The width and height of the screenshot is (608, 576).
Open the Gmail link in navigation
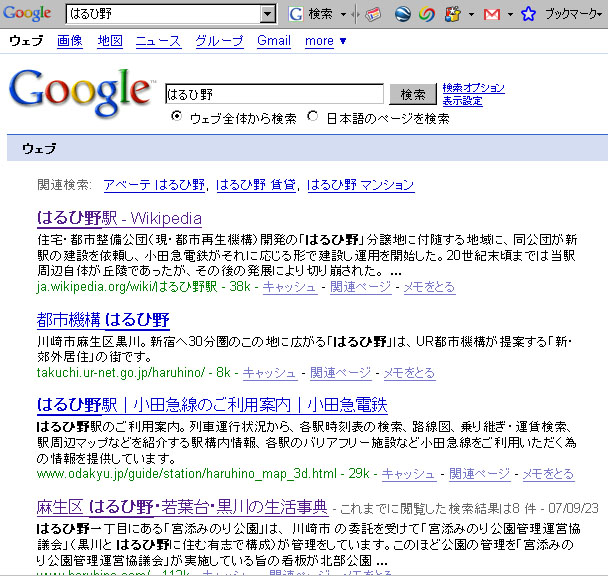(274, 41)
